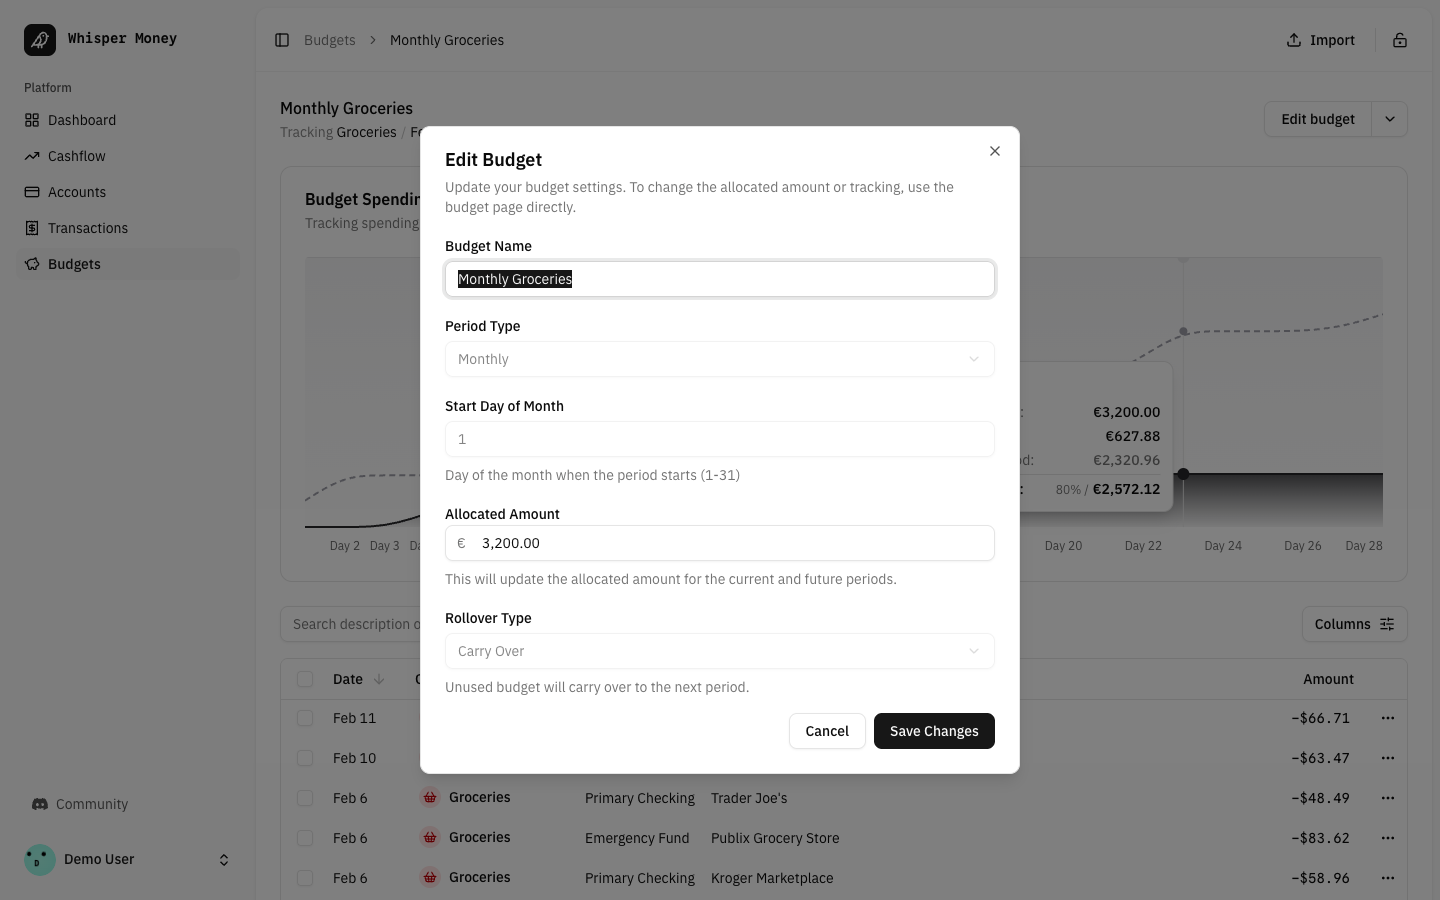Open the Rollover Type dropdown
Screen dimensions: 1440x900
pyautogui.click(x=720, y=651)
